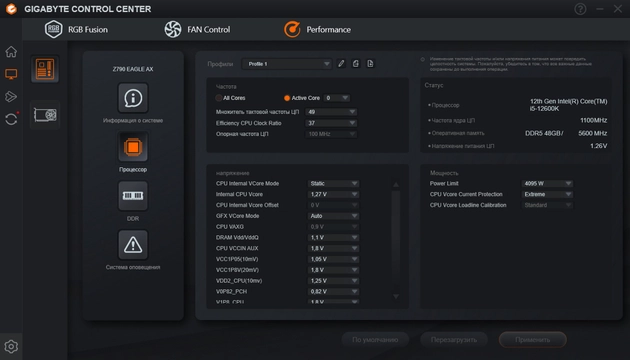Open the Efficiency CPU Clock Ratio dropdown
The width and height of the screenshot is (630, 360).
pos(331,123)
